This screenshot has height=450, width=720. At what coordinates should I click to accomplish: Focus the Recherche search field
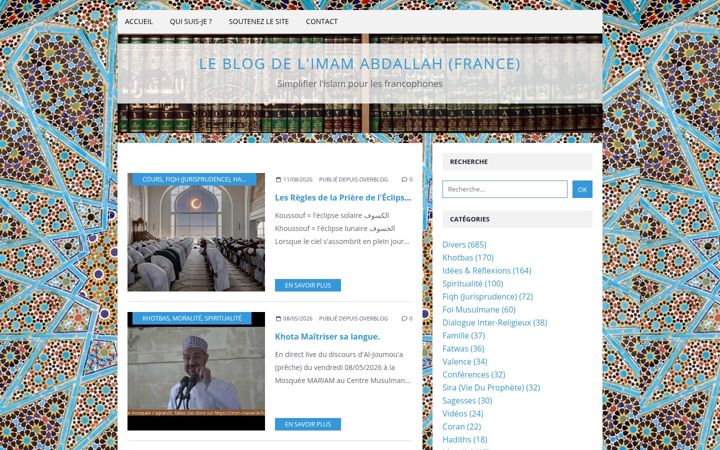pyautogui.click(x=505, y=189)
